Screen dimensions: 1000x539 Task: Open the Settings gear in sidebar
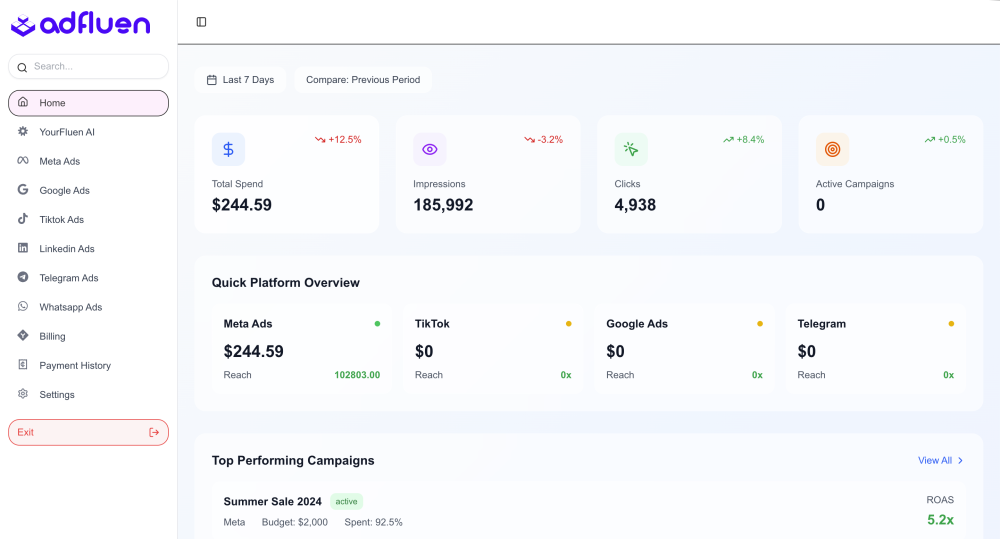pos(56,395)
